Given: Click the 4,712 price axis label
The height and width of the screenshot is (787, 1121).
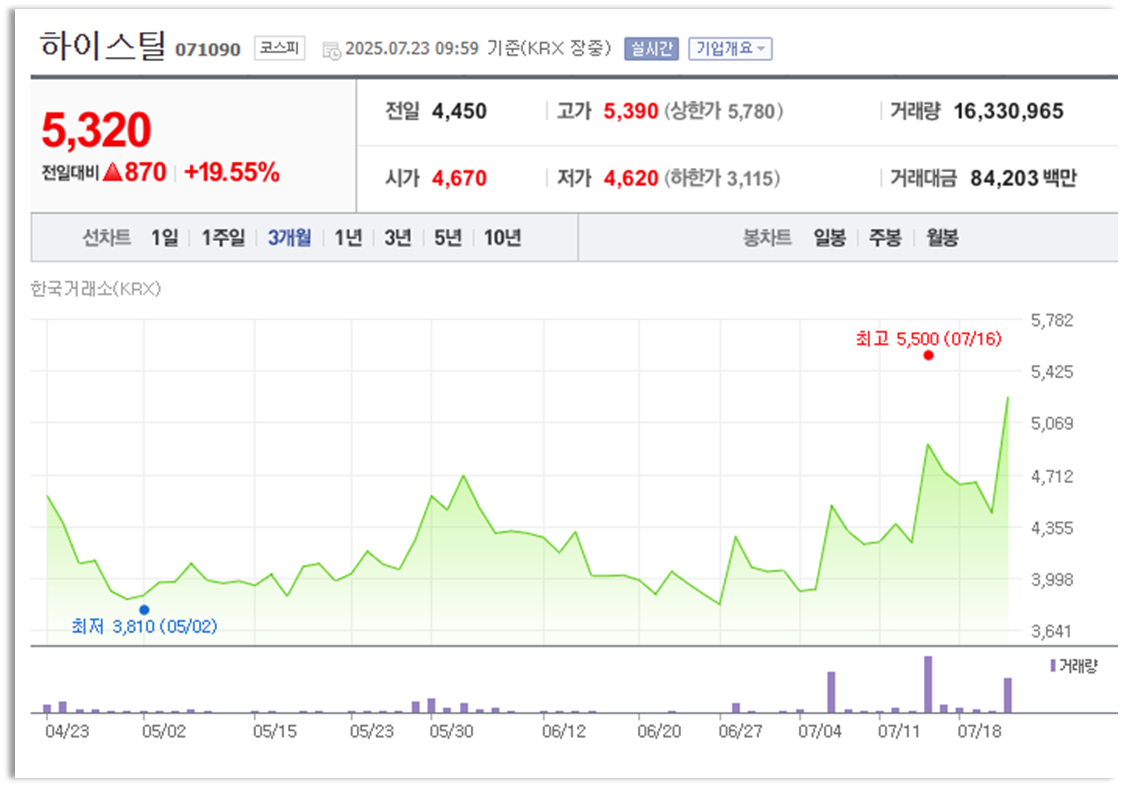Looking at the screenshot, I should tap(1052, 476).
